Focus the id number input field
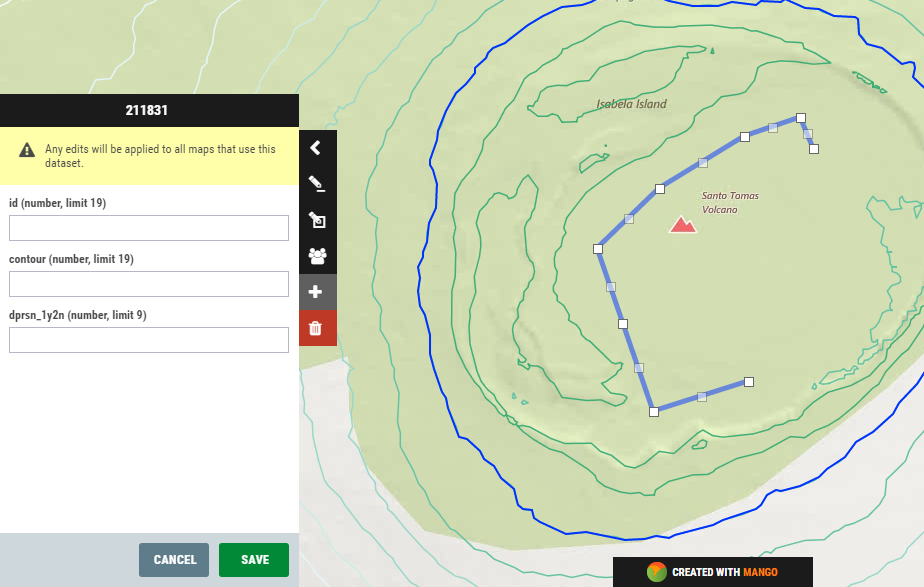This screenshot has height=587, width=924. pos(148,228)
